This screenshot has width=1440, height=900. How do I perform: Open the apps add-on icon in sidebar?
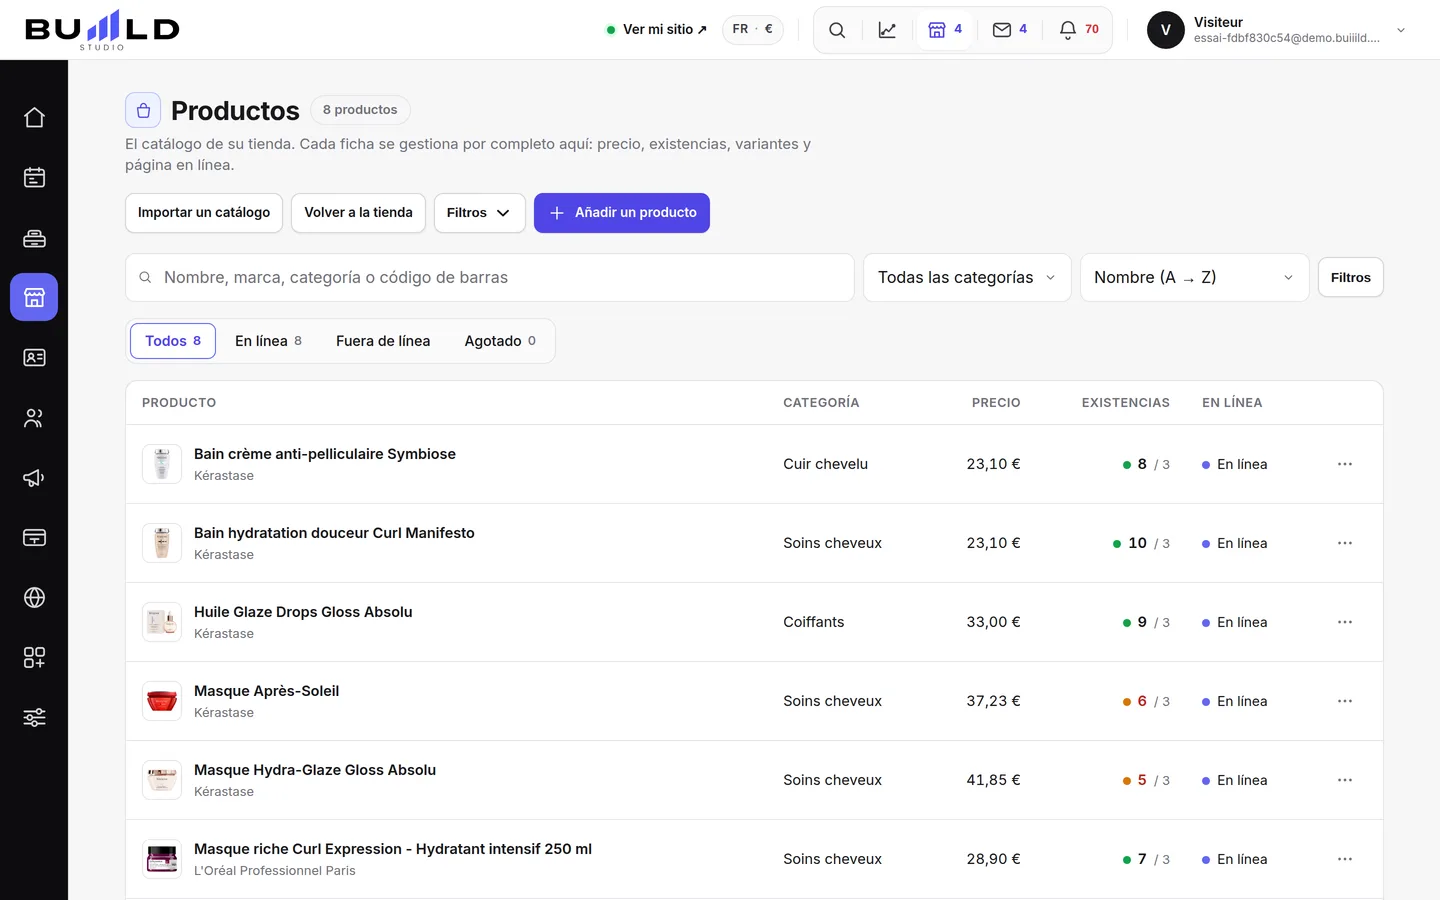(34, 657)
